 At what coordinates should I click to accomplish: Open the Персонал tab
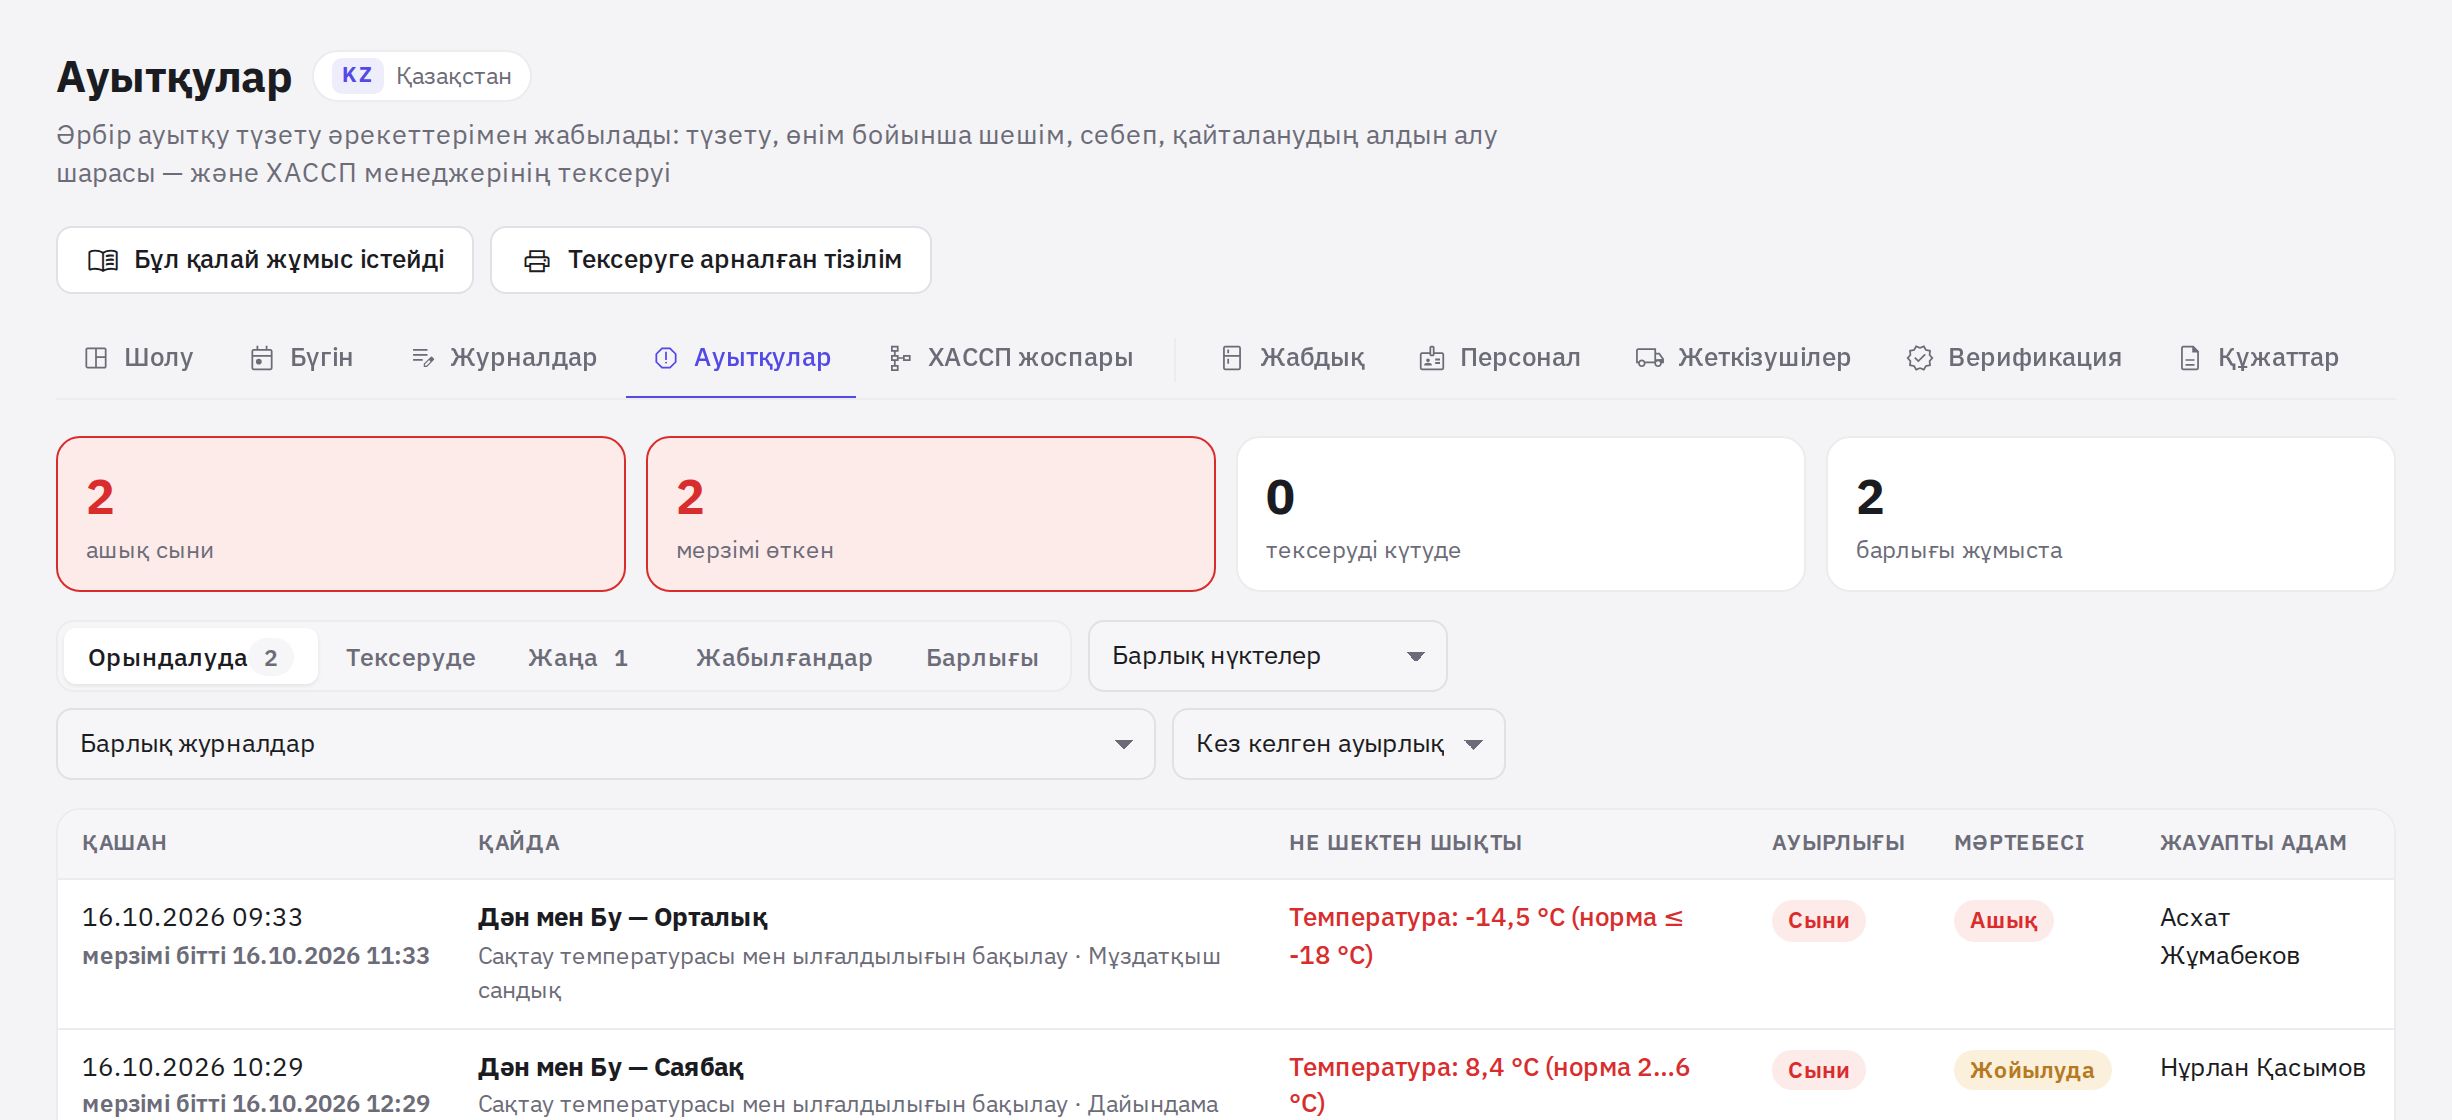(x=1500, y=358)
